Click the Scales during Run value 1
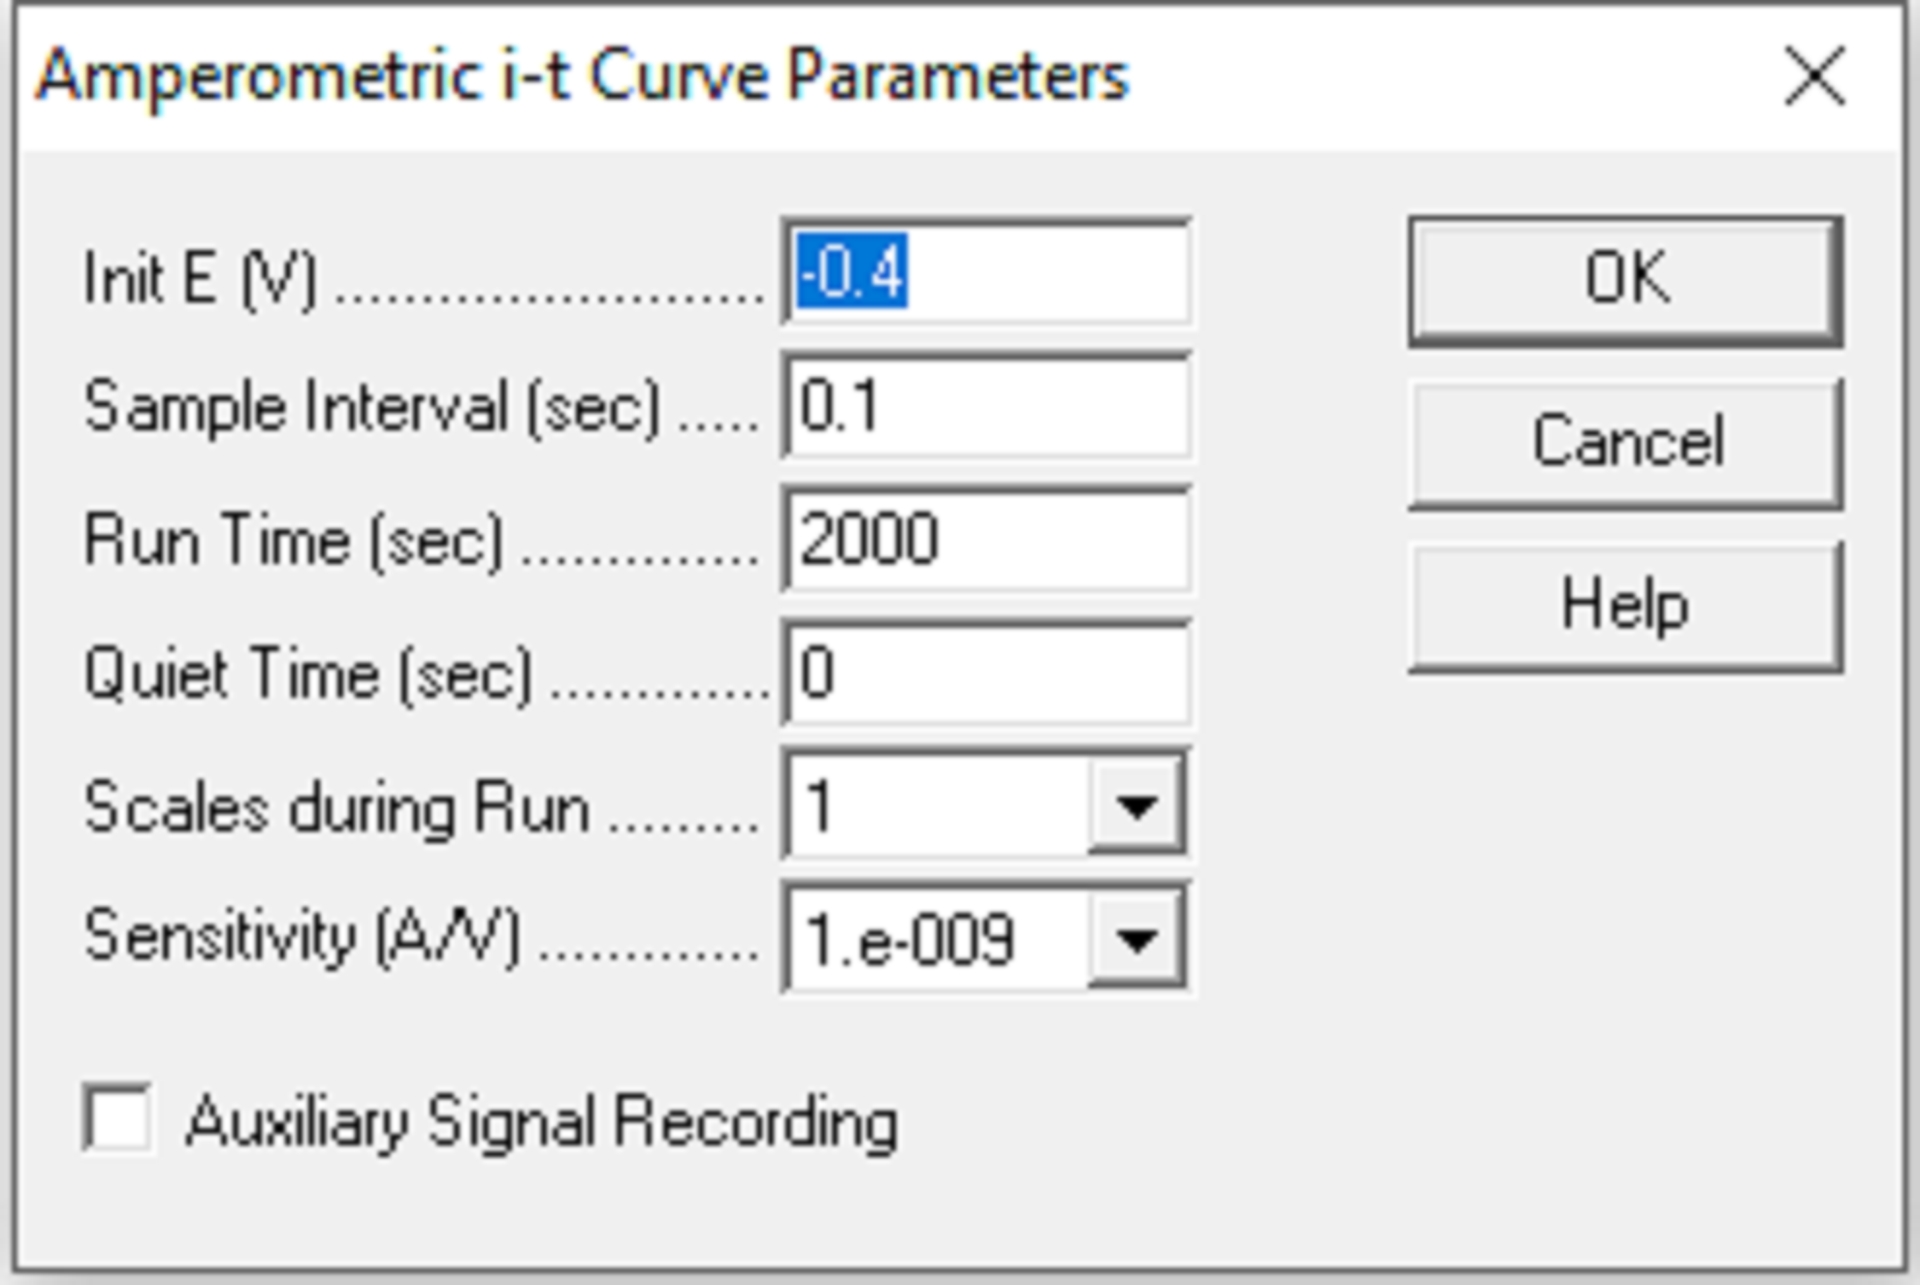This screenshot has width=1920, height=1285. click(x=936, y=806)
